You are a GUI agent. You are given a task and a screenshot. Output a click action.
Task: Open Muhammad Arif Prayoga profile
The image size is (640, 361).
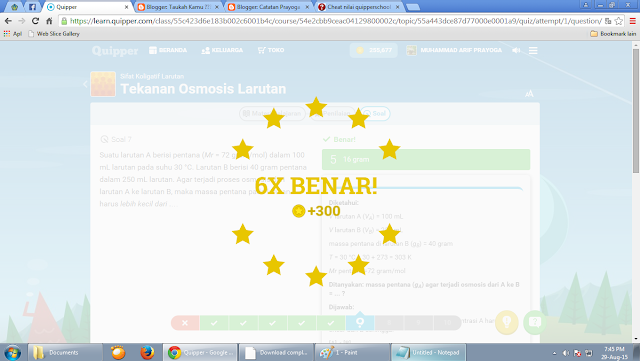[454, 50]
